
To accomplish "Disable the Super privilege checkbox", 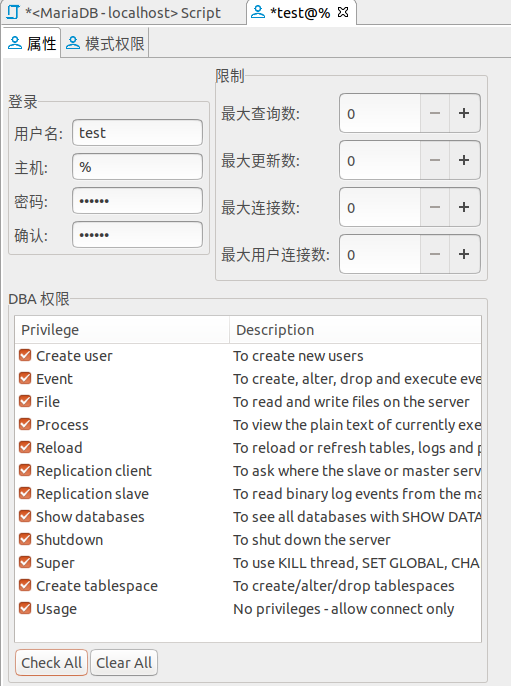I will point(25,562).
